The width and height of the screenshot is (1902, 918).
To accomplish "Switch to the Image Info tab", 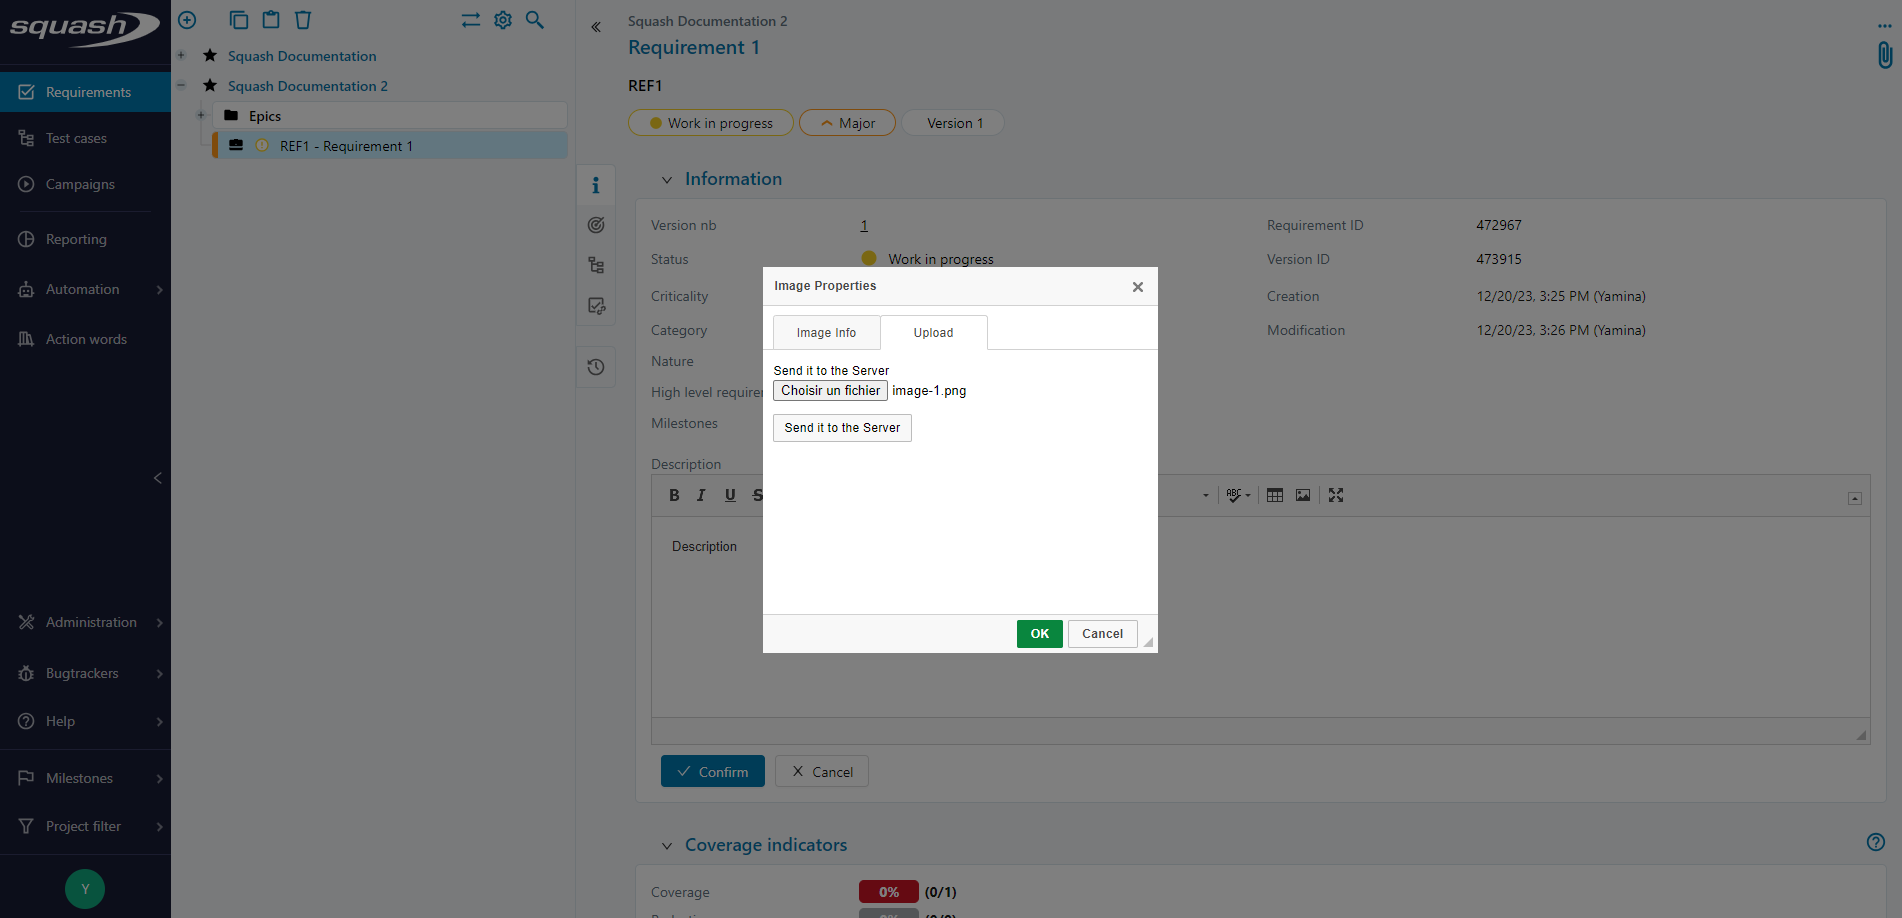I will click(826, 333).
